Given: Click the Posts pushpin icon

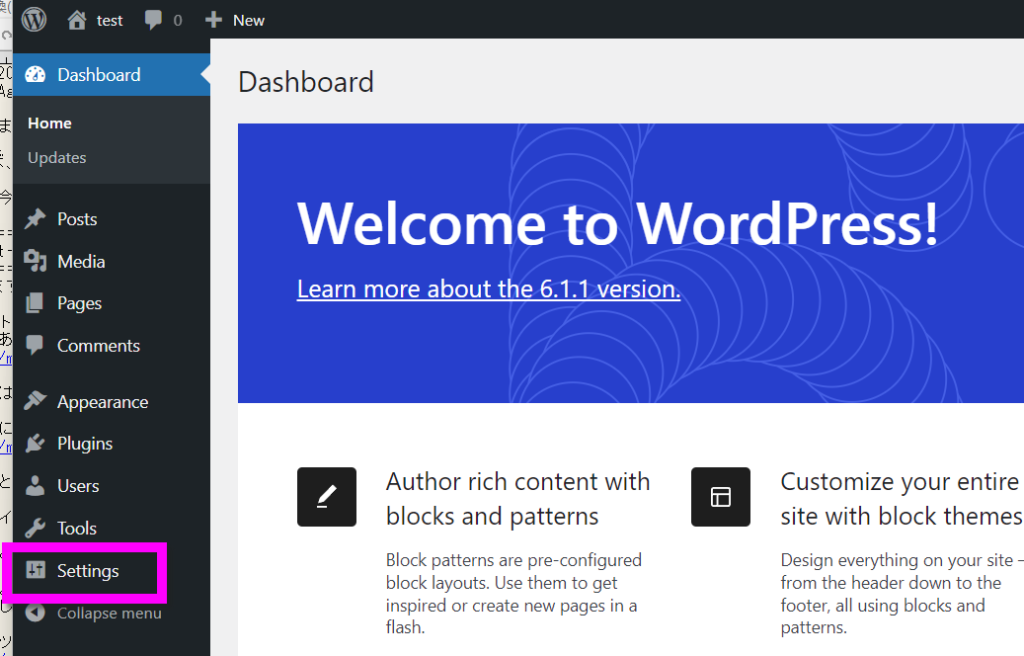Looking at the screenshot, I should (35, 219).
